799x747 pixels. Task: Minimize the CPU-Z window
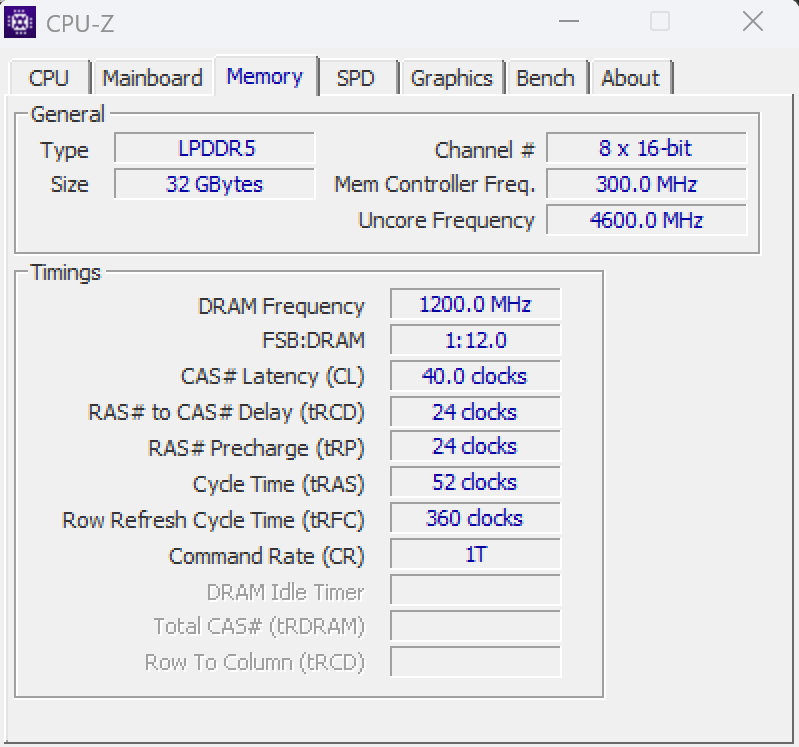click(568, 21)
